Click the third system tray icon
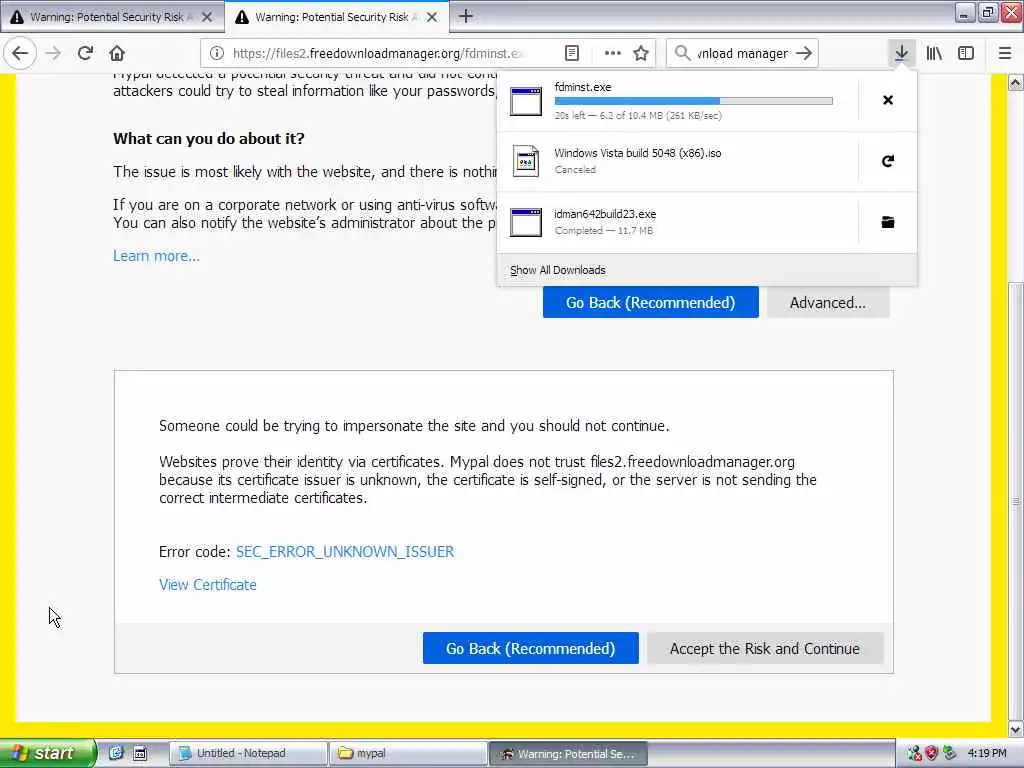Screen dimensions: 1024x768 [x=950, y=753]
